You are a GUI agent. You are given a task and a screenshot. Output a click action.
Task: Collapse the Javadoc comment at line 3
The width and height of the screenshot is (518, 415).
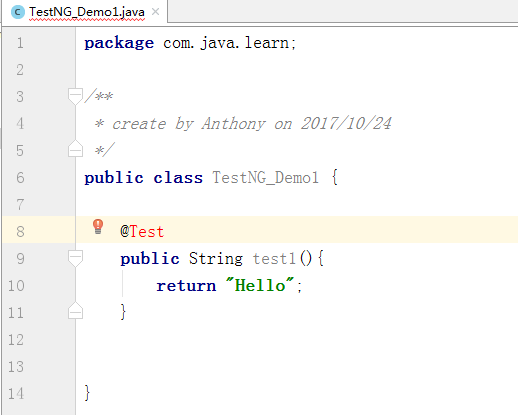click(x=75, y=96)
